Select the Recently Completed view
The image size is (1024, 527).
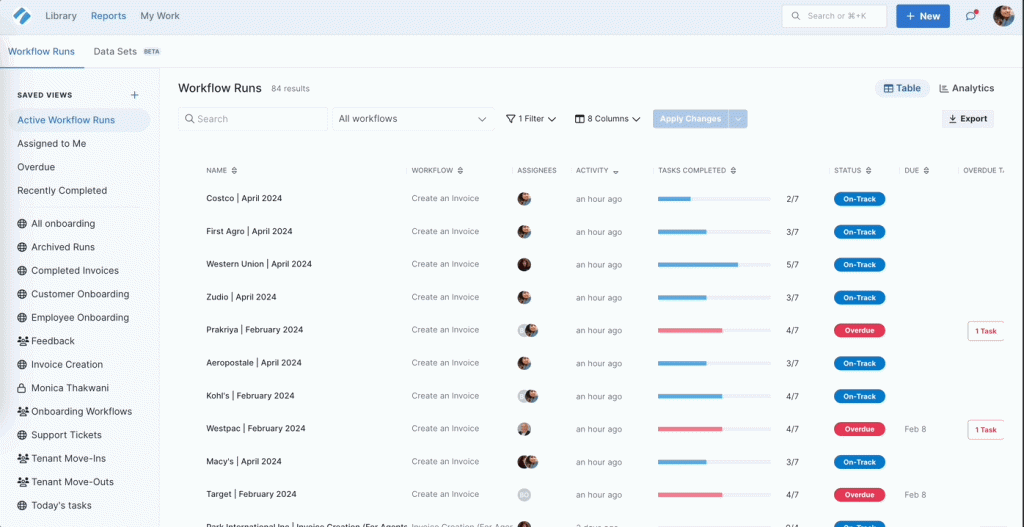(62, 191)
